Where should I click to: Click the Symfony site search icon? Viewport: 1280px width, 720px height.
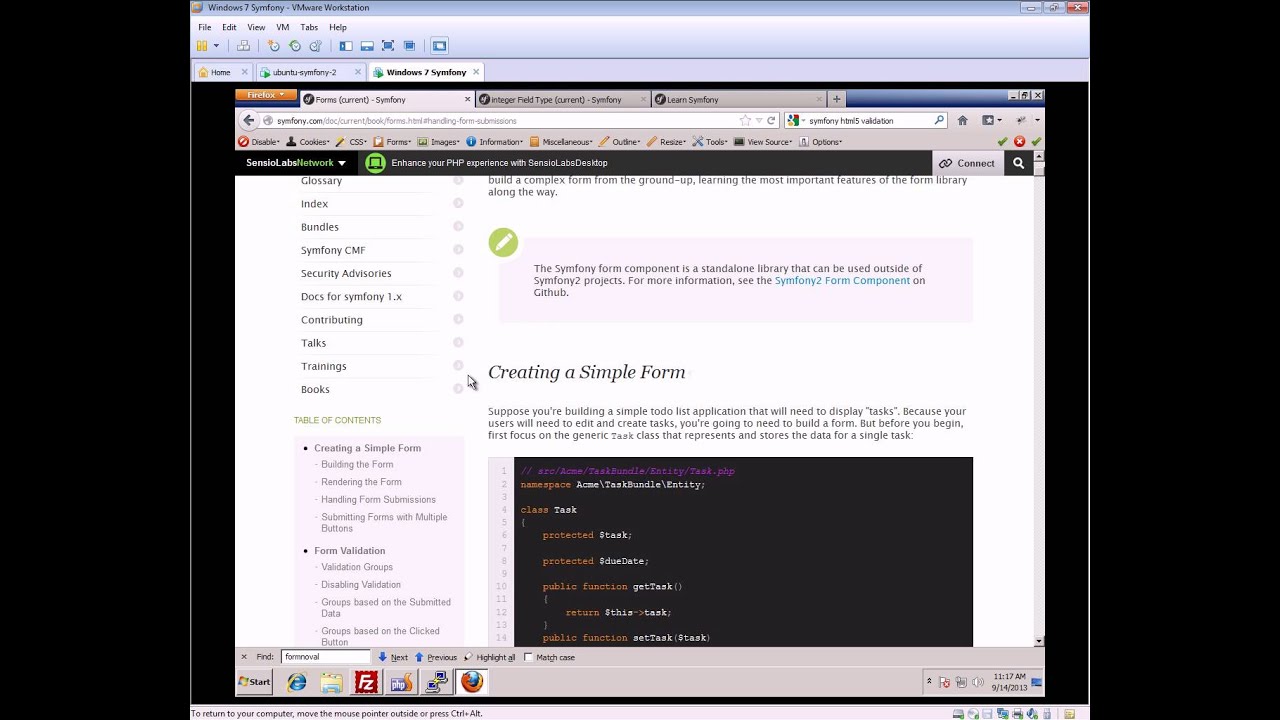click(x=1018, y=163)
